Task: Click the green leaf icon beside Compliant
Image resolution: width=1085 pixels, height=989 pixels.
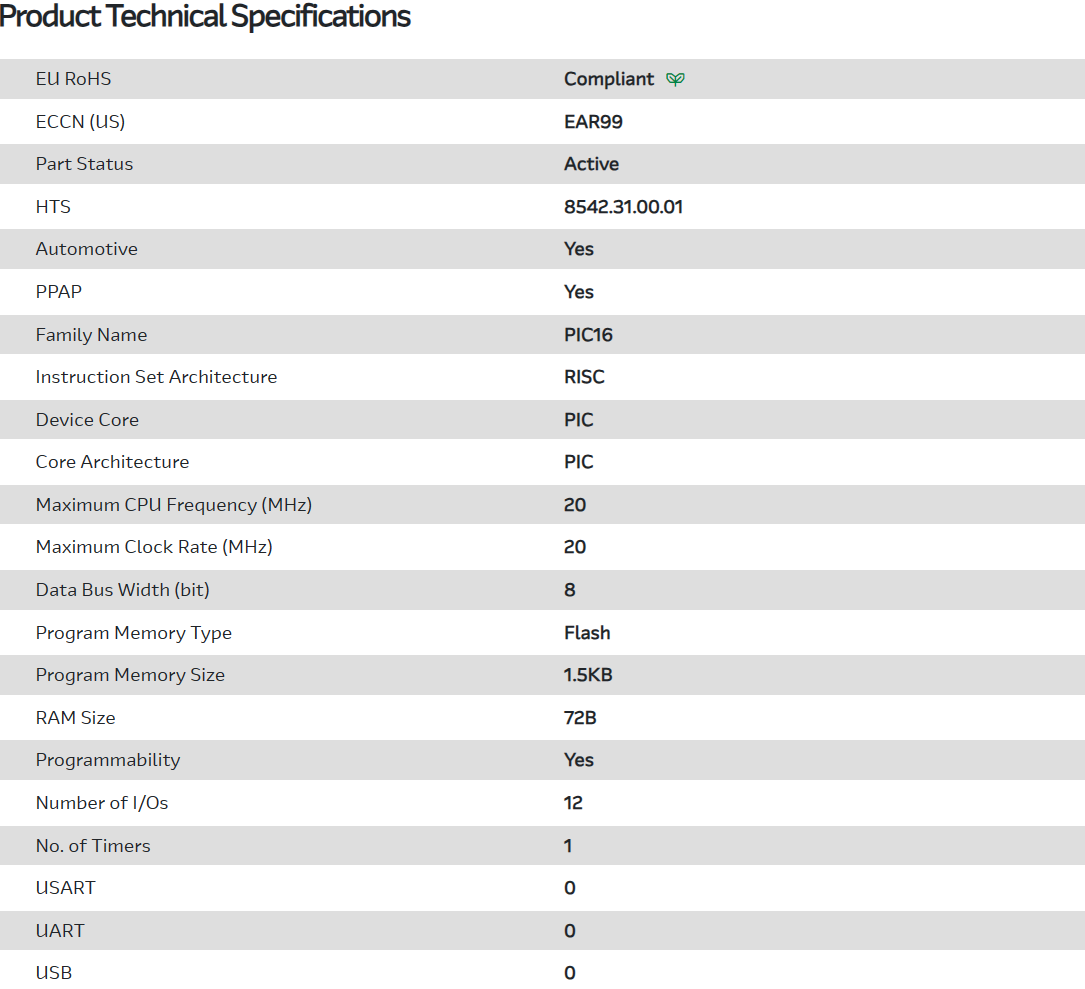Action: [x=676, y=79]
